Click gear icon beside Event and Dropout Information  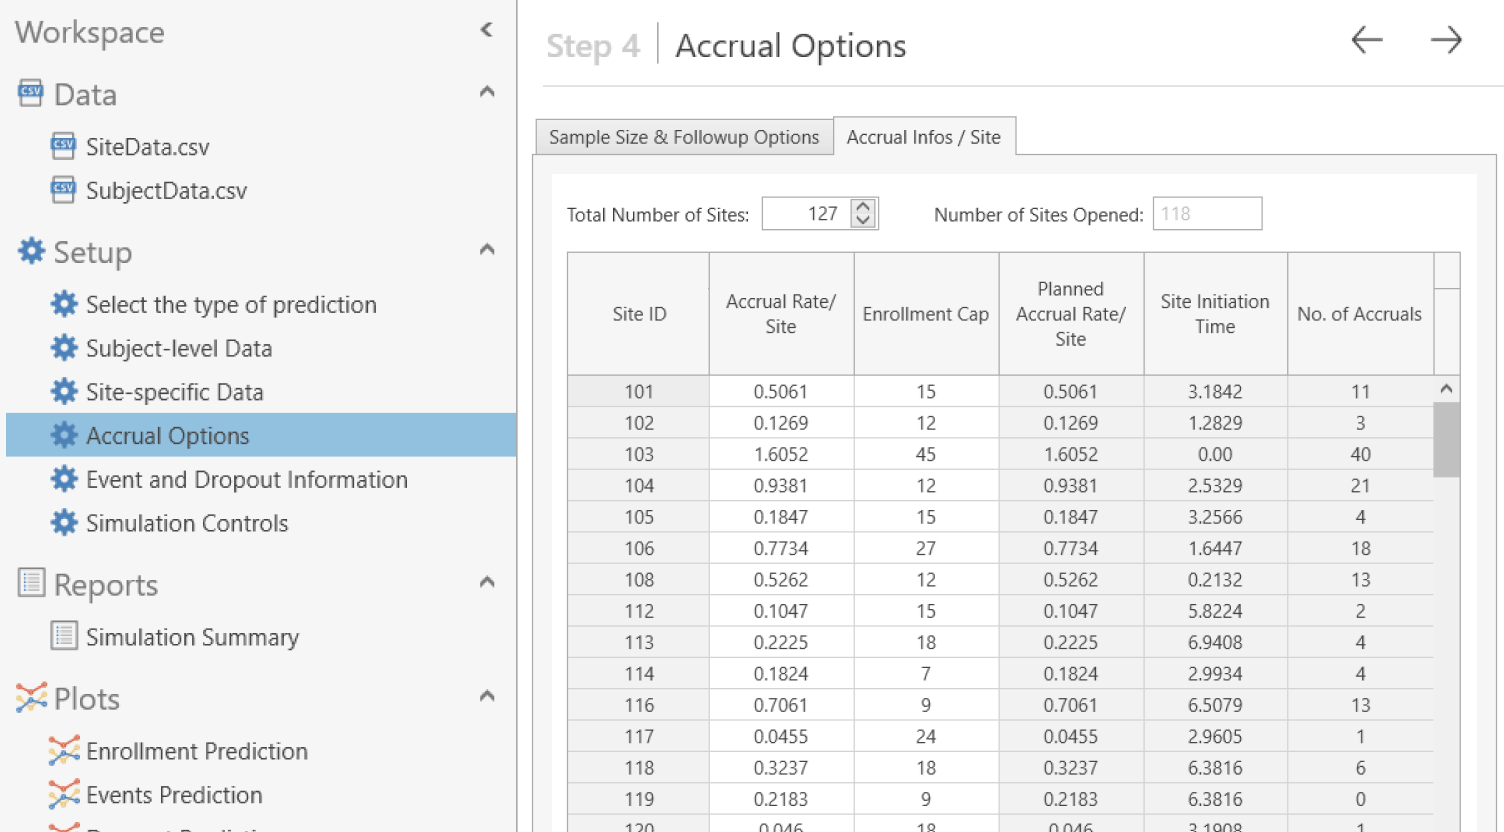coord(64,479)
